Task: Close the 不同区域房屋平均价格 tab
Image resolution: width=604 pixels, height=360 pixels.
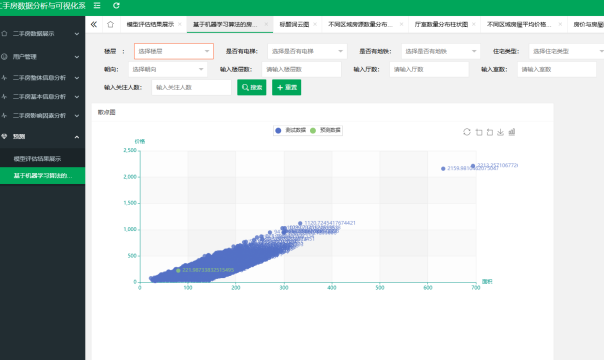Action: (x=560, y=24)
